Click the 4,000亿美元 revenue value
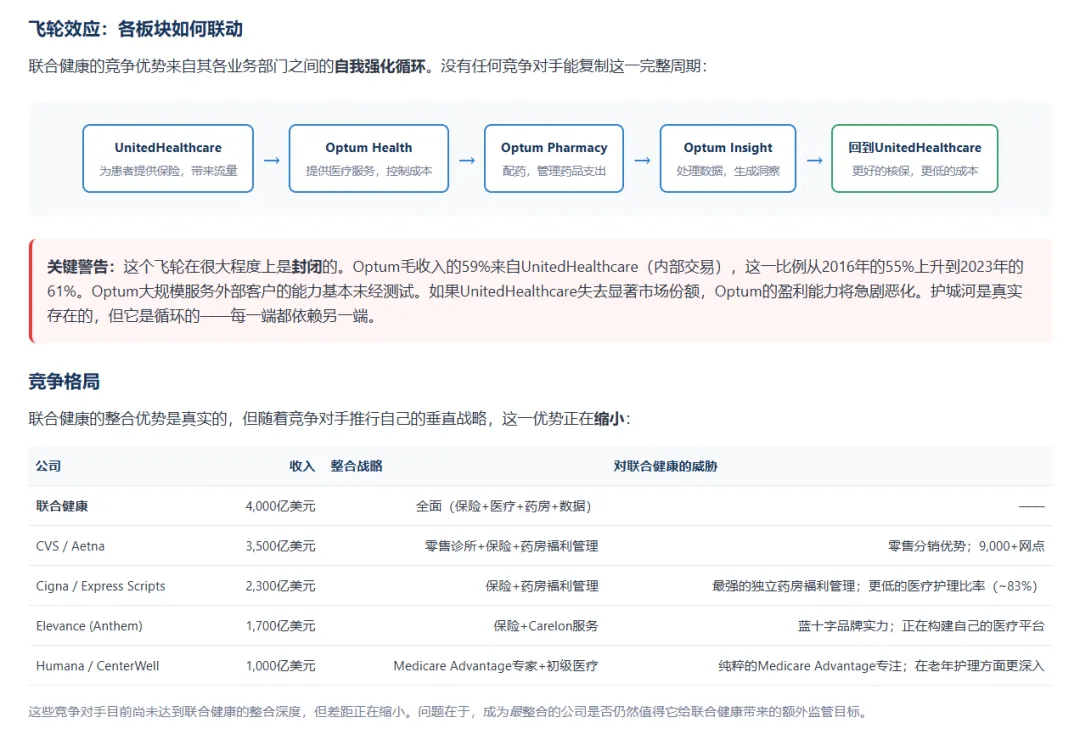Viewport: 1080px width, 740px height. (280, 506)
